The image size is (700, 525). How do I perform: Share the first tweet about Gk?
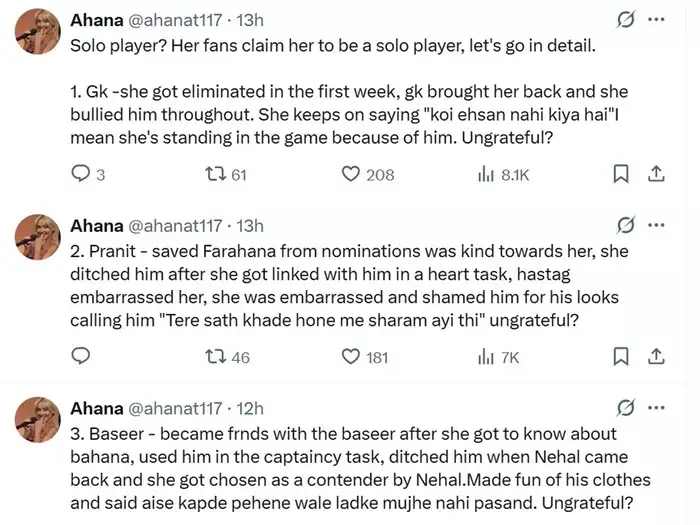656,174
